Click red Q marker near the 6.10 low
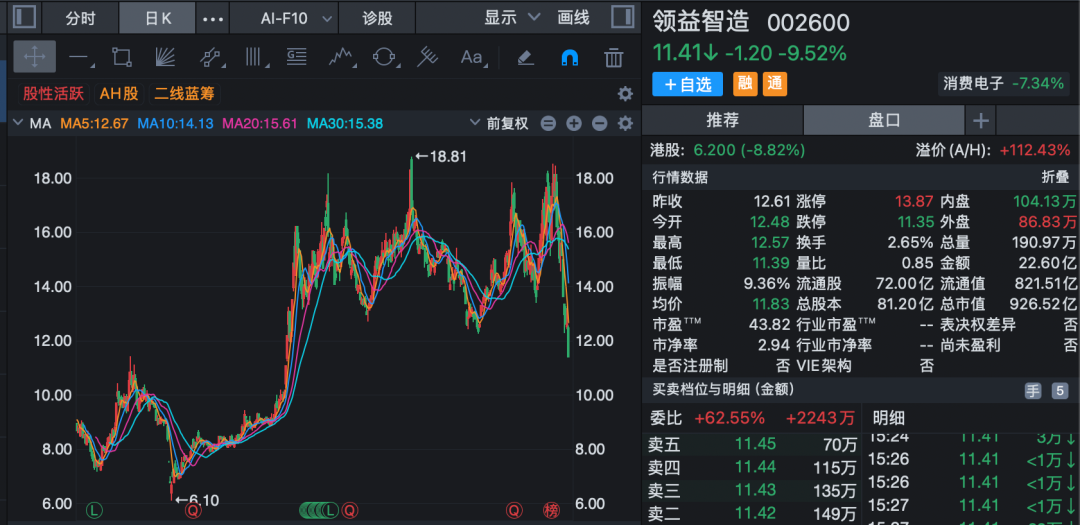Screen dimensions: 1080x525 193,511
